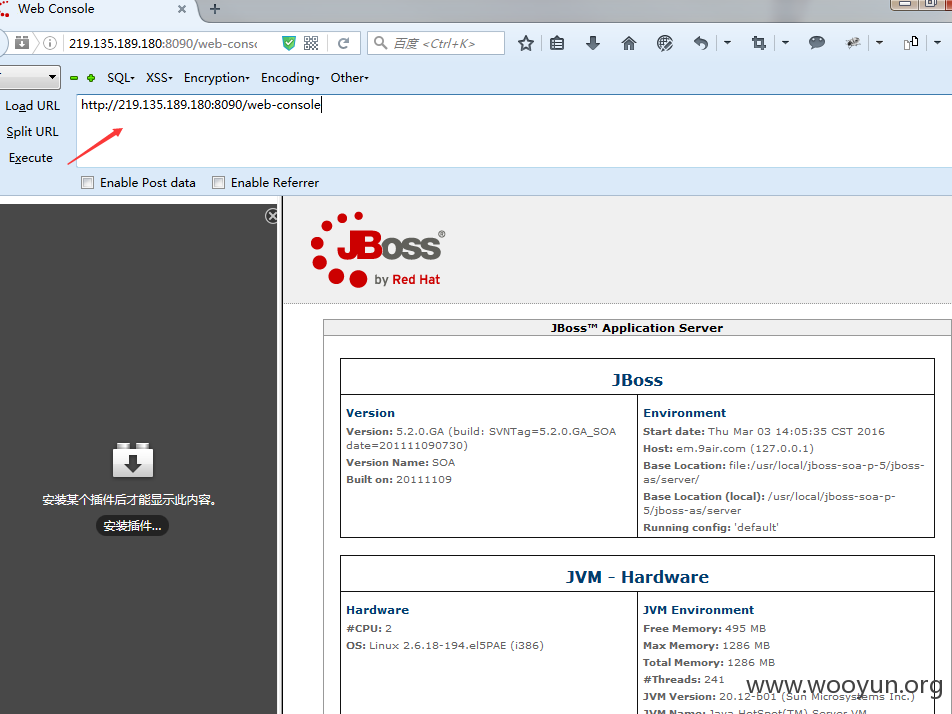Click the 'Built on: 20111109' text
The image size is (952, 714).
399,480
